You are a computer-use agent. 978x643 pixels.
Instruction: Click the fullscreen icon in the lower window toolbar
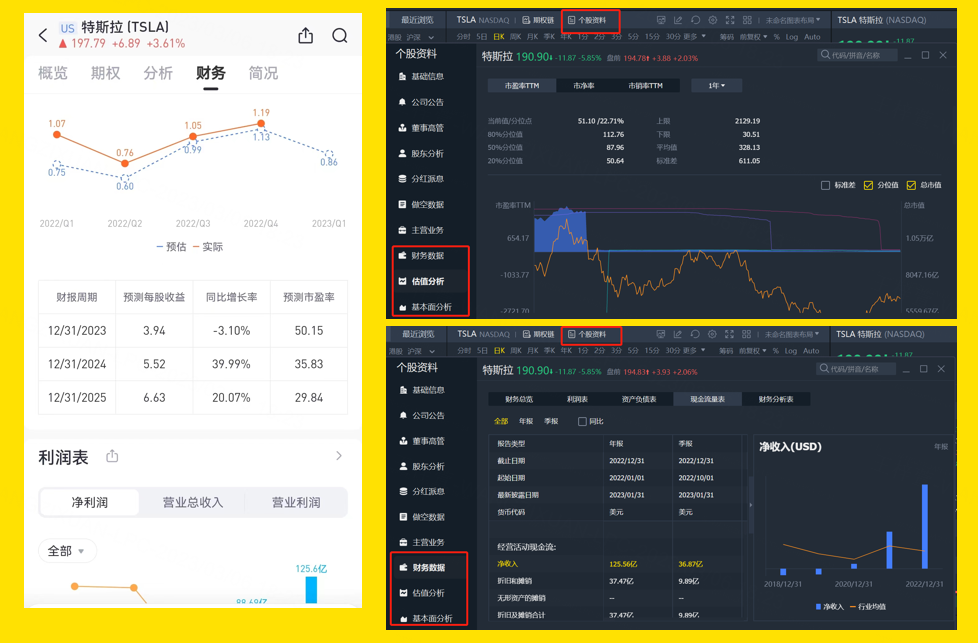pos(729,334)
